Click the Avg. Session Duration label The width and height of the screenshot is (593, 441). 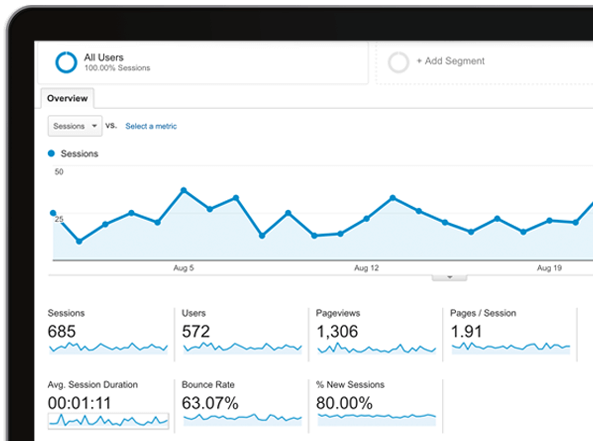pyautogui.click(x=93, y=385)
